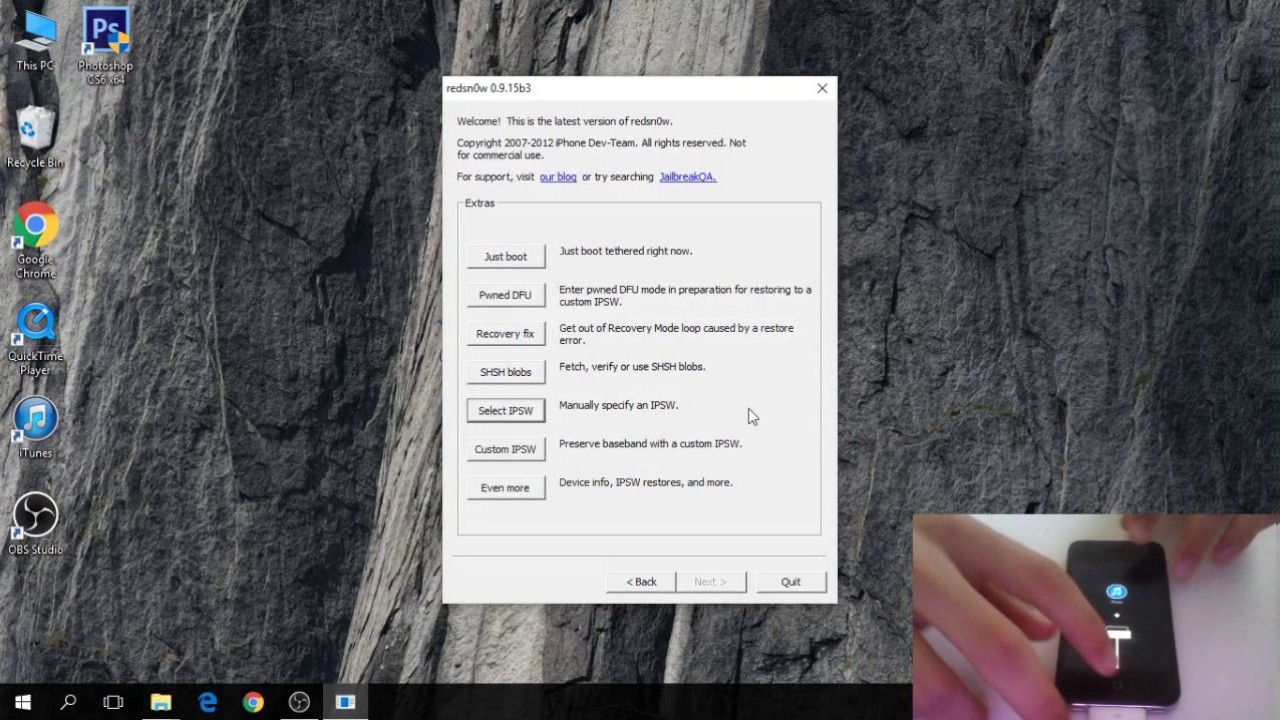Open the Even more extras
This screenshot has height=720, width=1280.
[505, 488]
